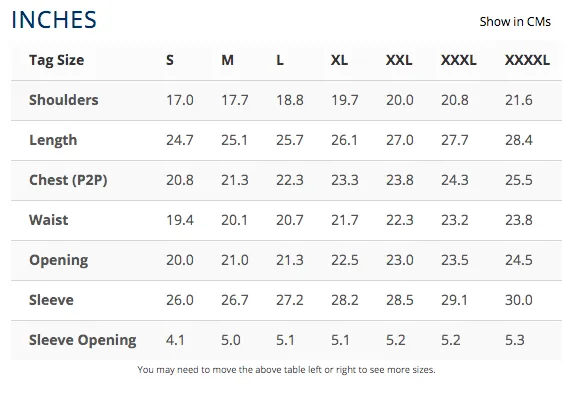The image size is (570, 393).
Task: Select the M Sleeve value 26.7
Action: [x=234, y=300]
